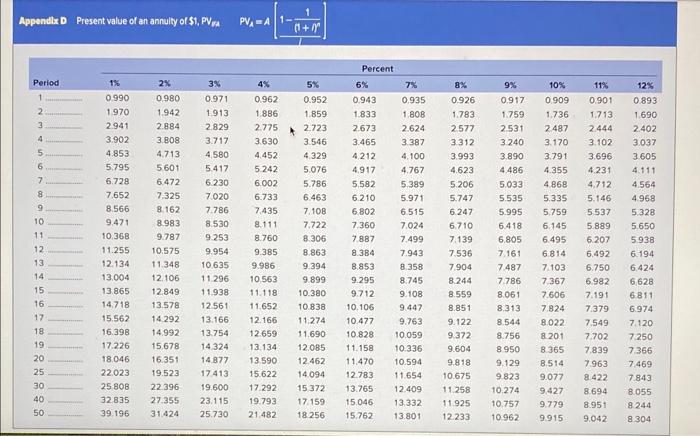Click the value 25.808 in period 30
Viewport: 700px width, 436px height.
click(115, 386)
